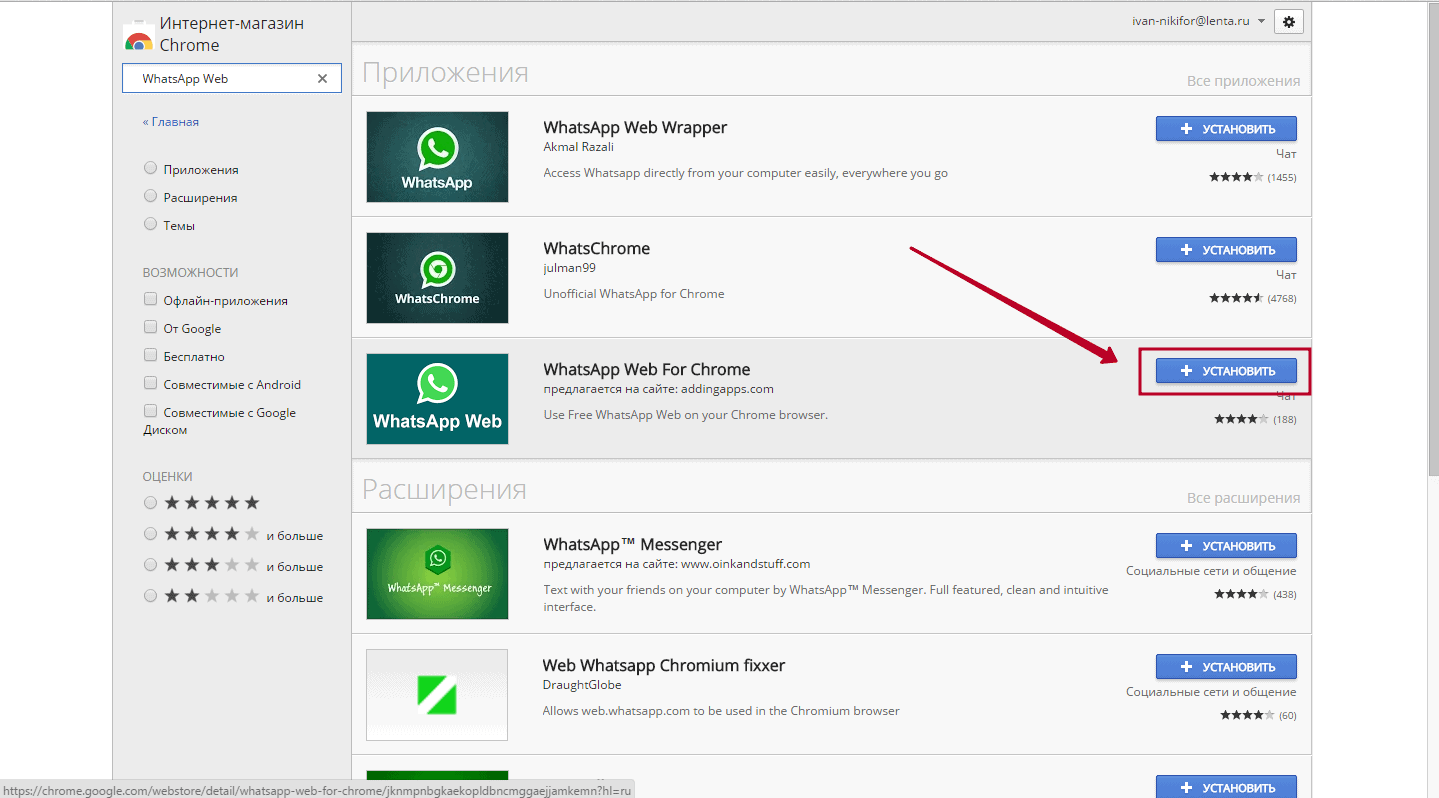The width and height of the screenshot is (1439, 798).
Task: Select the Приложения radio filter
Action: [150, 168]
